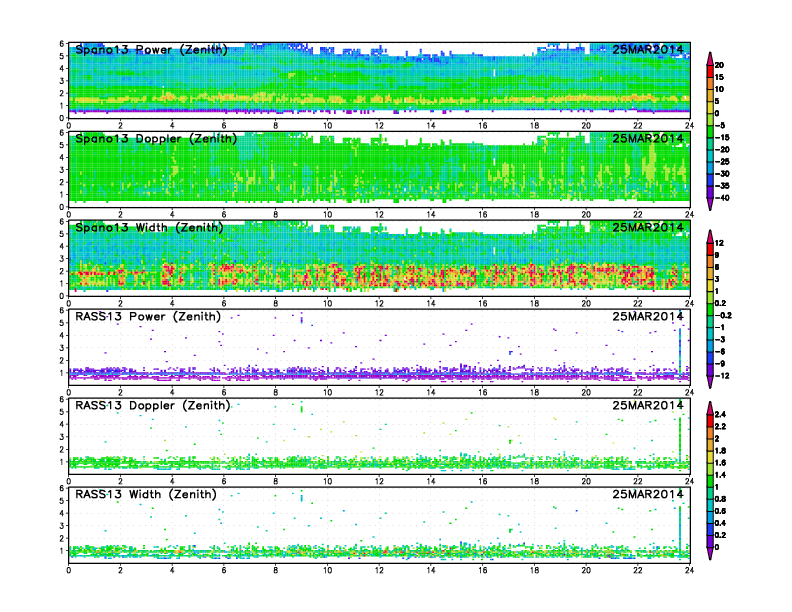Click the '2.4' label on the bottom colorbar

[720, 414]
